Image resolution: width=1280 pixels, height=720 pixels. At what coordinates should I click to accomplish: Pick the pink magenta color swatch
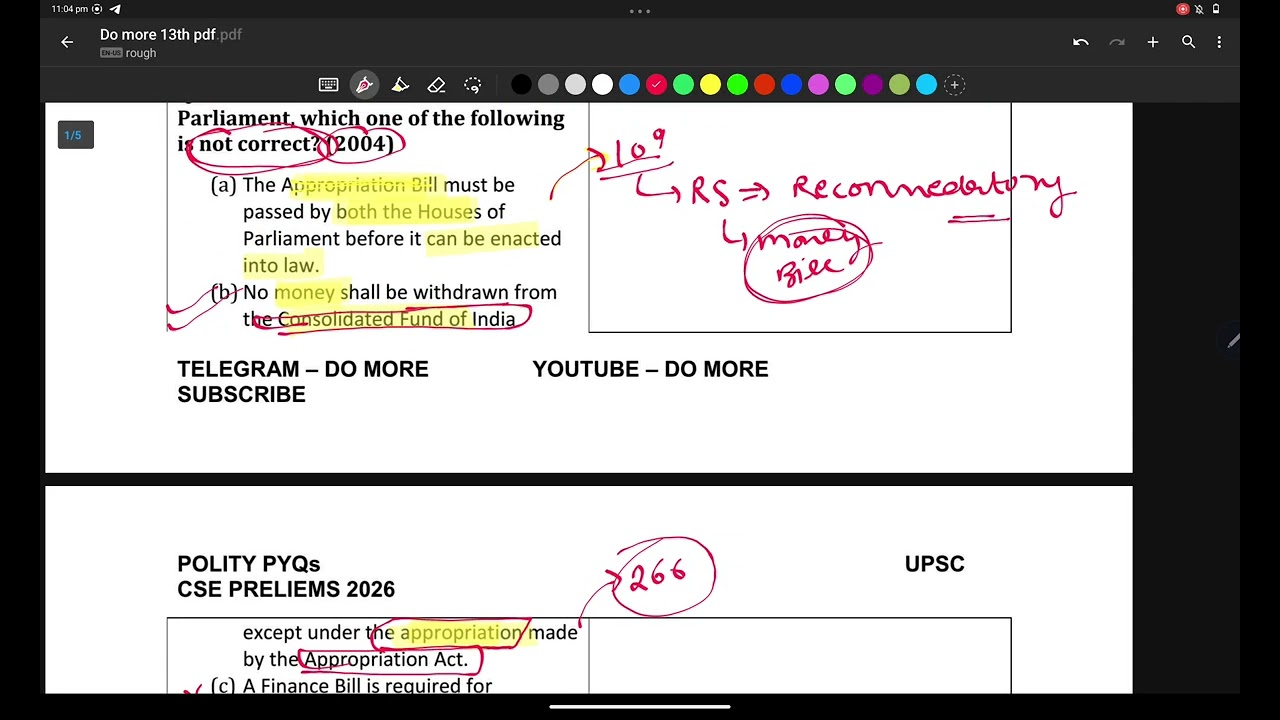818,85
